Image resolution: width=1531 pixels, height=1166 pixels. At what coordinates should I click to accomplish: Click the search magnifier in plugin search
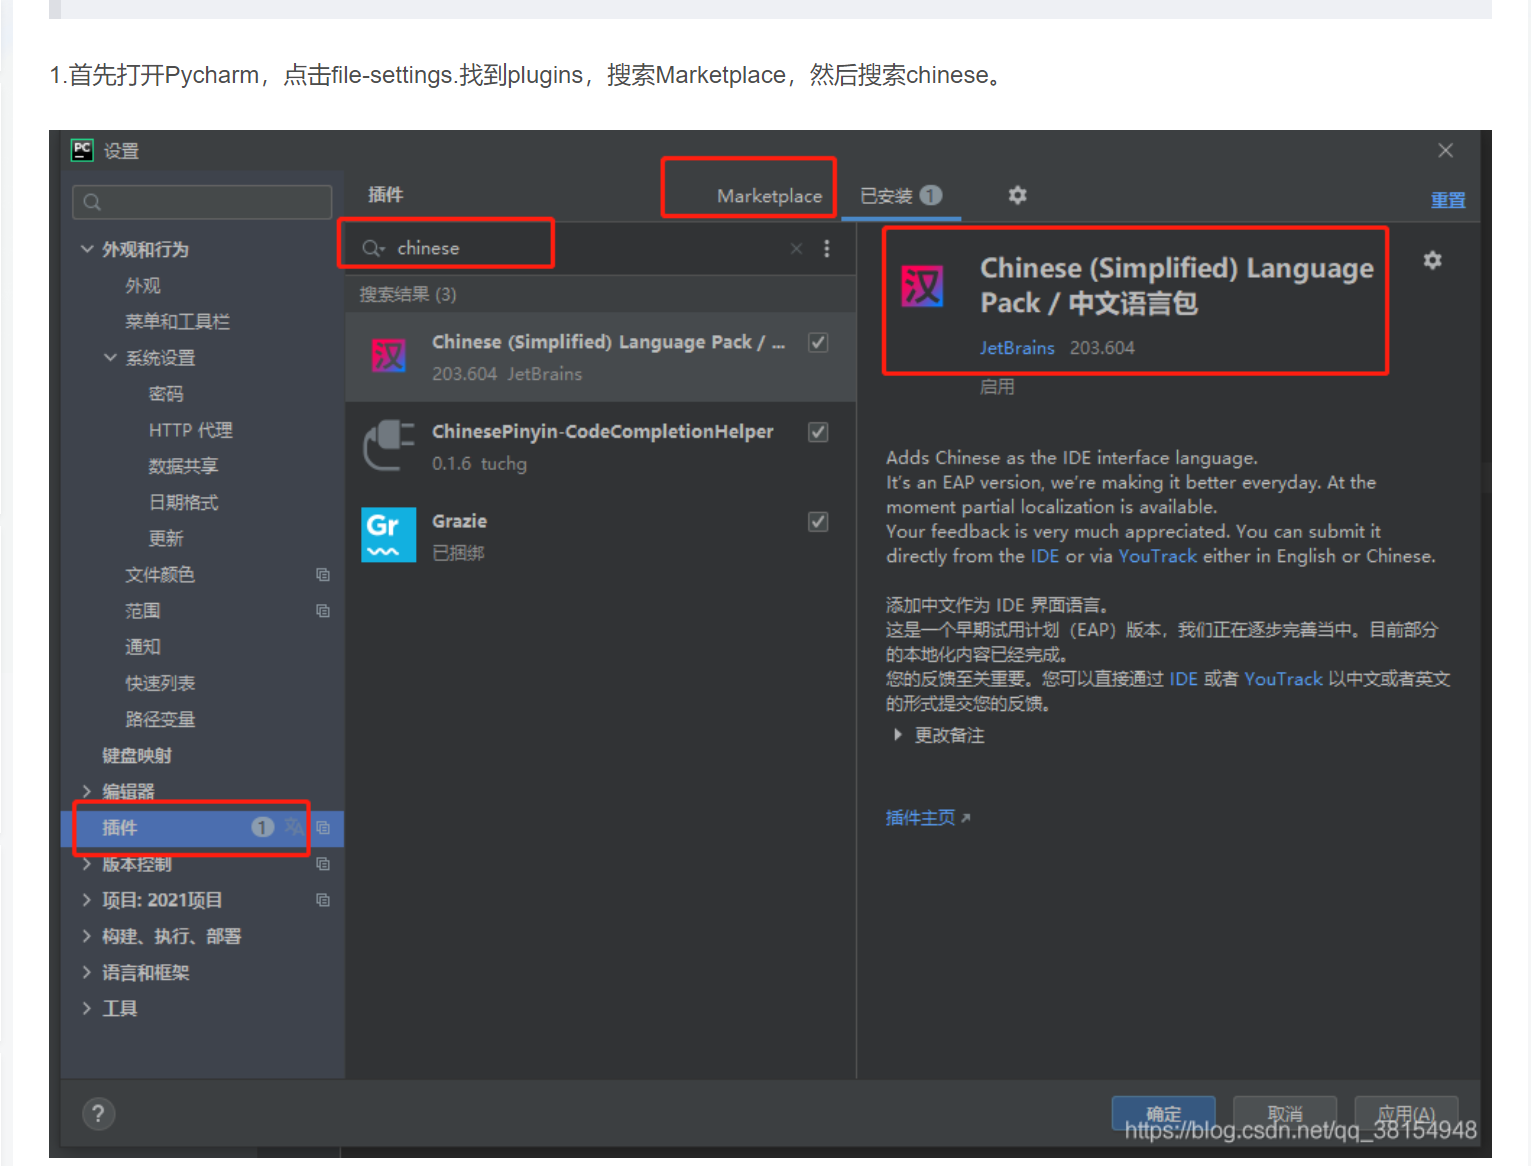pyautogui.click(x=372, y=248)
